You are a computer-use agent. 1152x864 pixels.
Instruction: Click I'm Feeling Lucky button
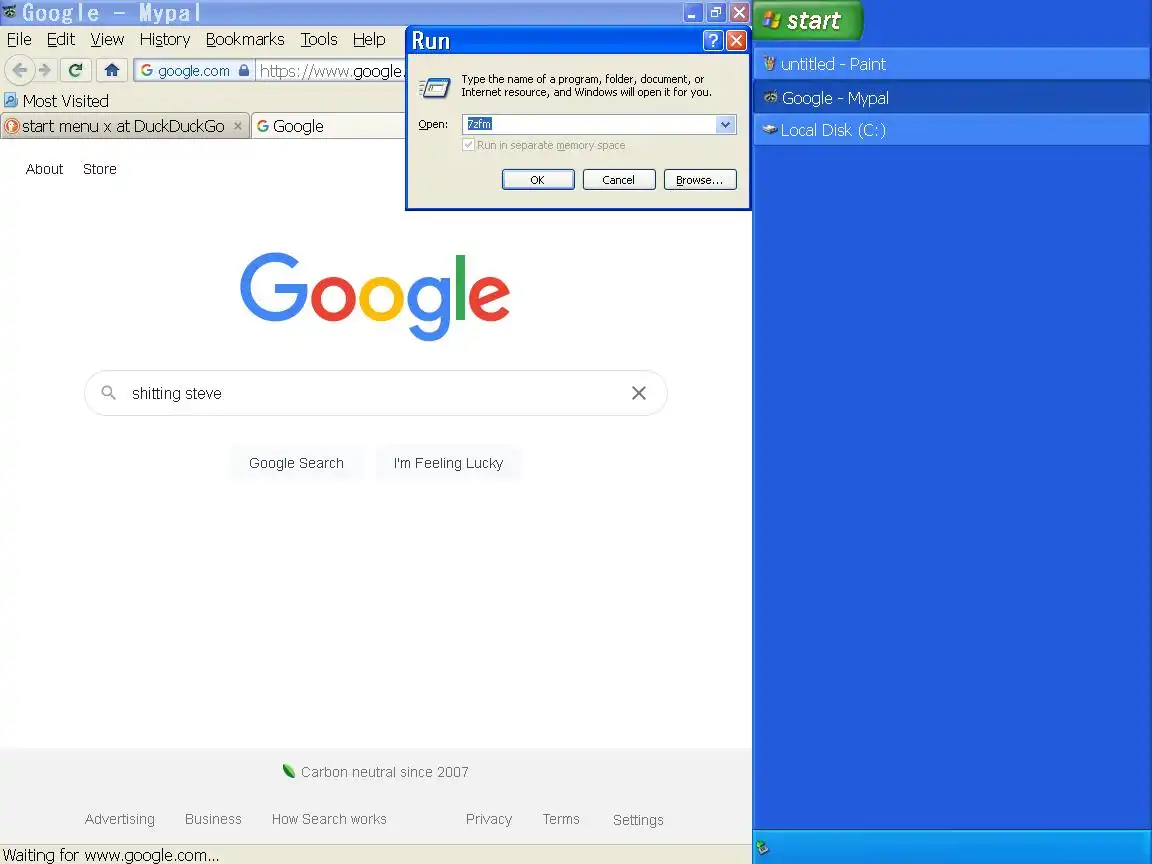[x=448, y=463]
